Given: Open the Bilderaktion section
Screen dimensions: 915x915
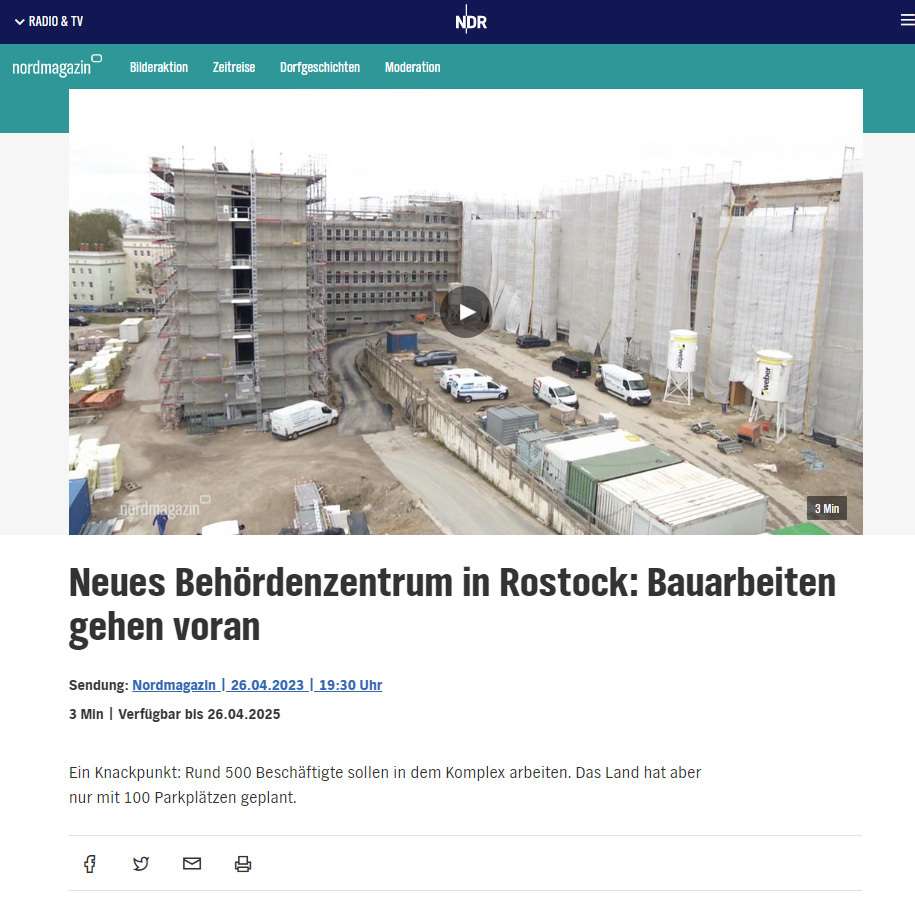Looking at the screenshot, I should click(158, 67).
